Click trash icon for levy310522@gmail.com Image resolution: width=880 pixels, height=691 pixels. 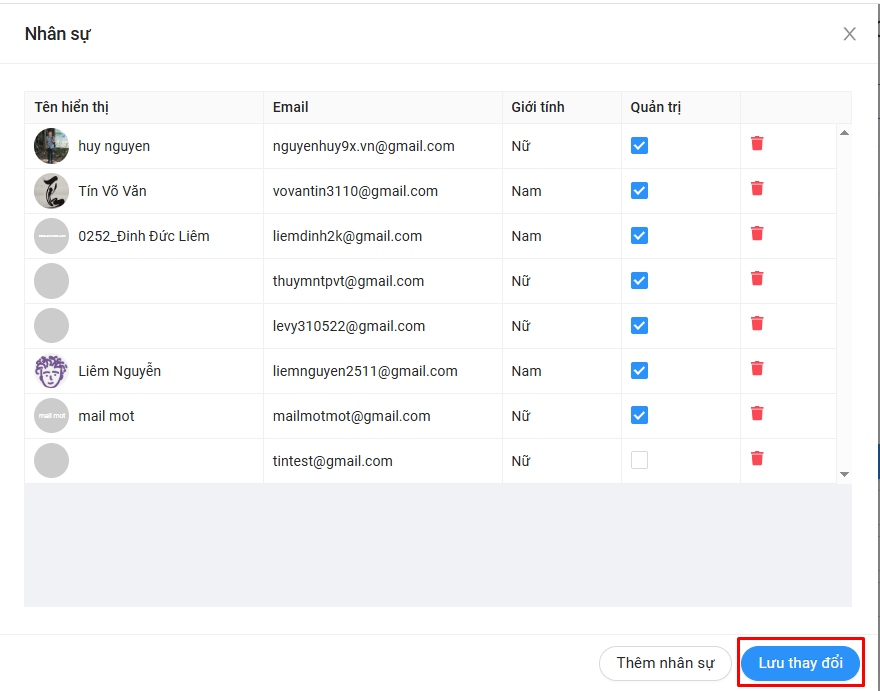click(x=757, y=324)
